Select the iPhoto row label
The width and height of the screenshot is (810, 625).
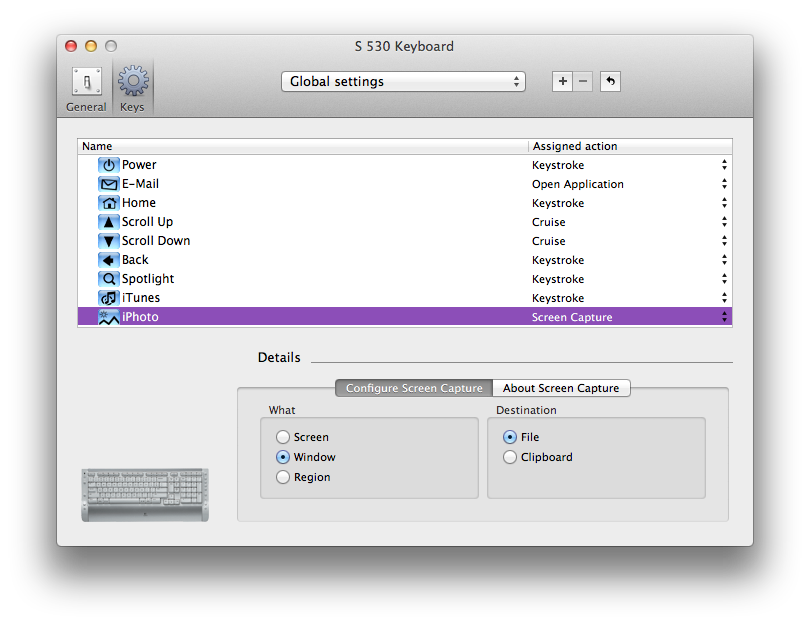[140, 317]
